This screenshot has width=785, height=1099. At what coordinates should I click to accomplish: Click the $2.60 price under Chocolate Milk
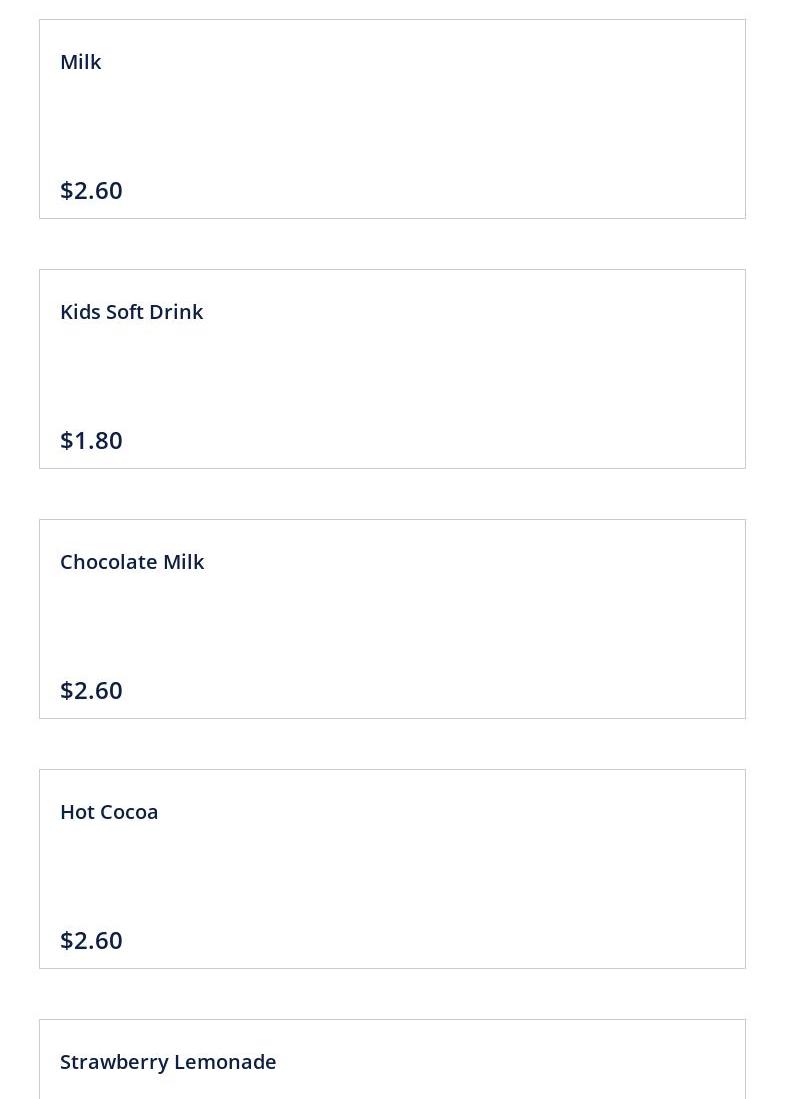tap(91, 690)
